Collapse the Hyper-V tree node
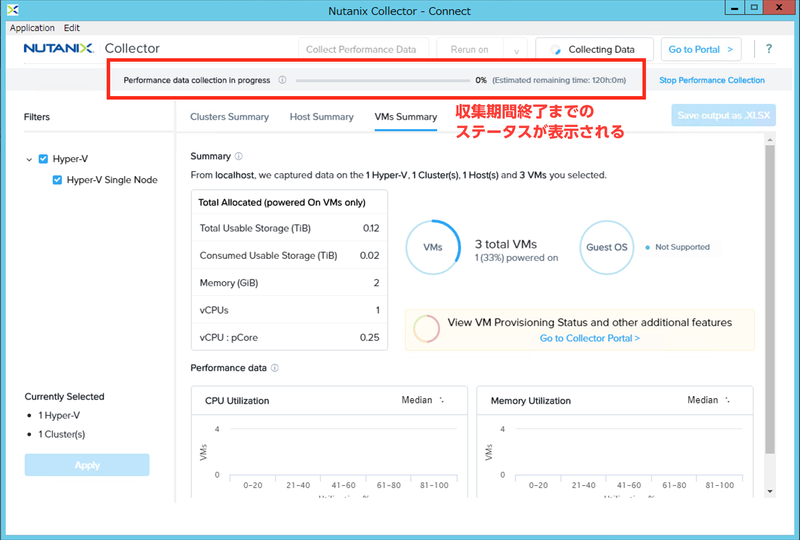The height and width of the screenshot is (540, 800). pos(29,159)
